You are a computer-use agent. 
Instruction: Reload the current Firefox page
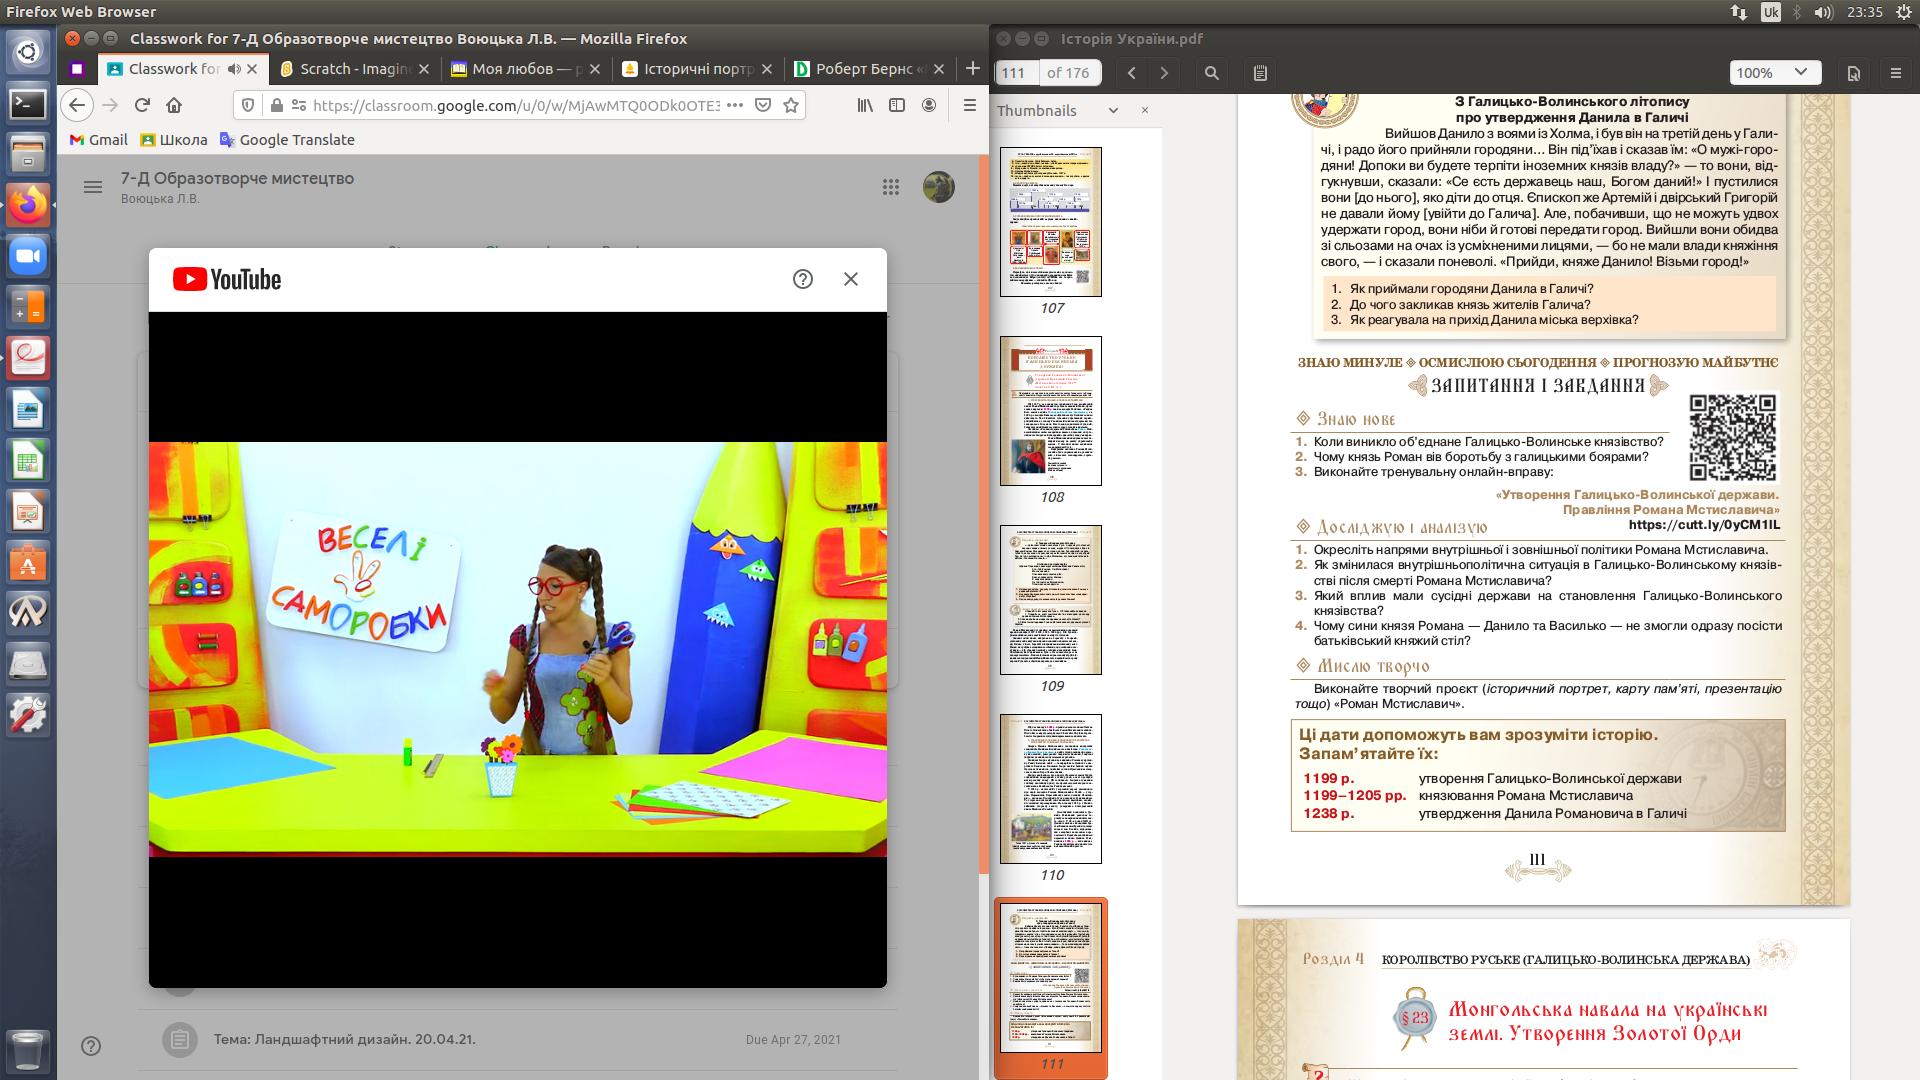point(142,105)
